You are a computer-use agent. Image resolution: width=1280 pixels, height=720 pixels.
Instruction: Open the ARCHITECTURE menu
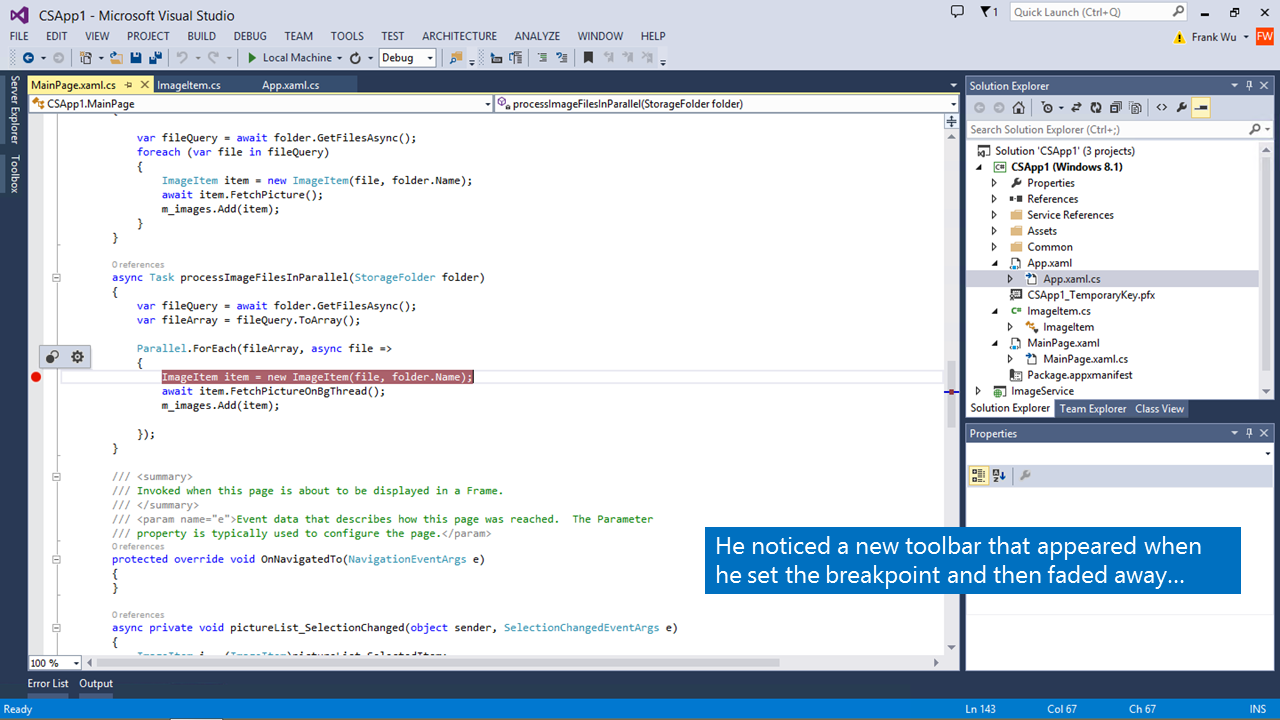(x=459, y=36)
